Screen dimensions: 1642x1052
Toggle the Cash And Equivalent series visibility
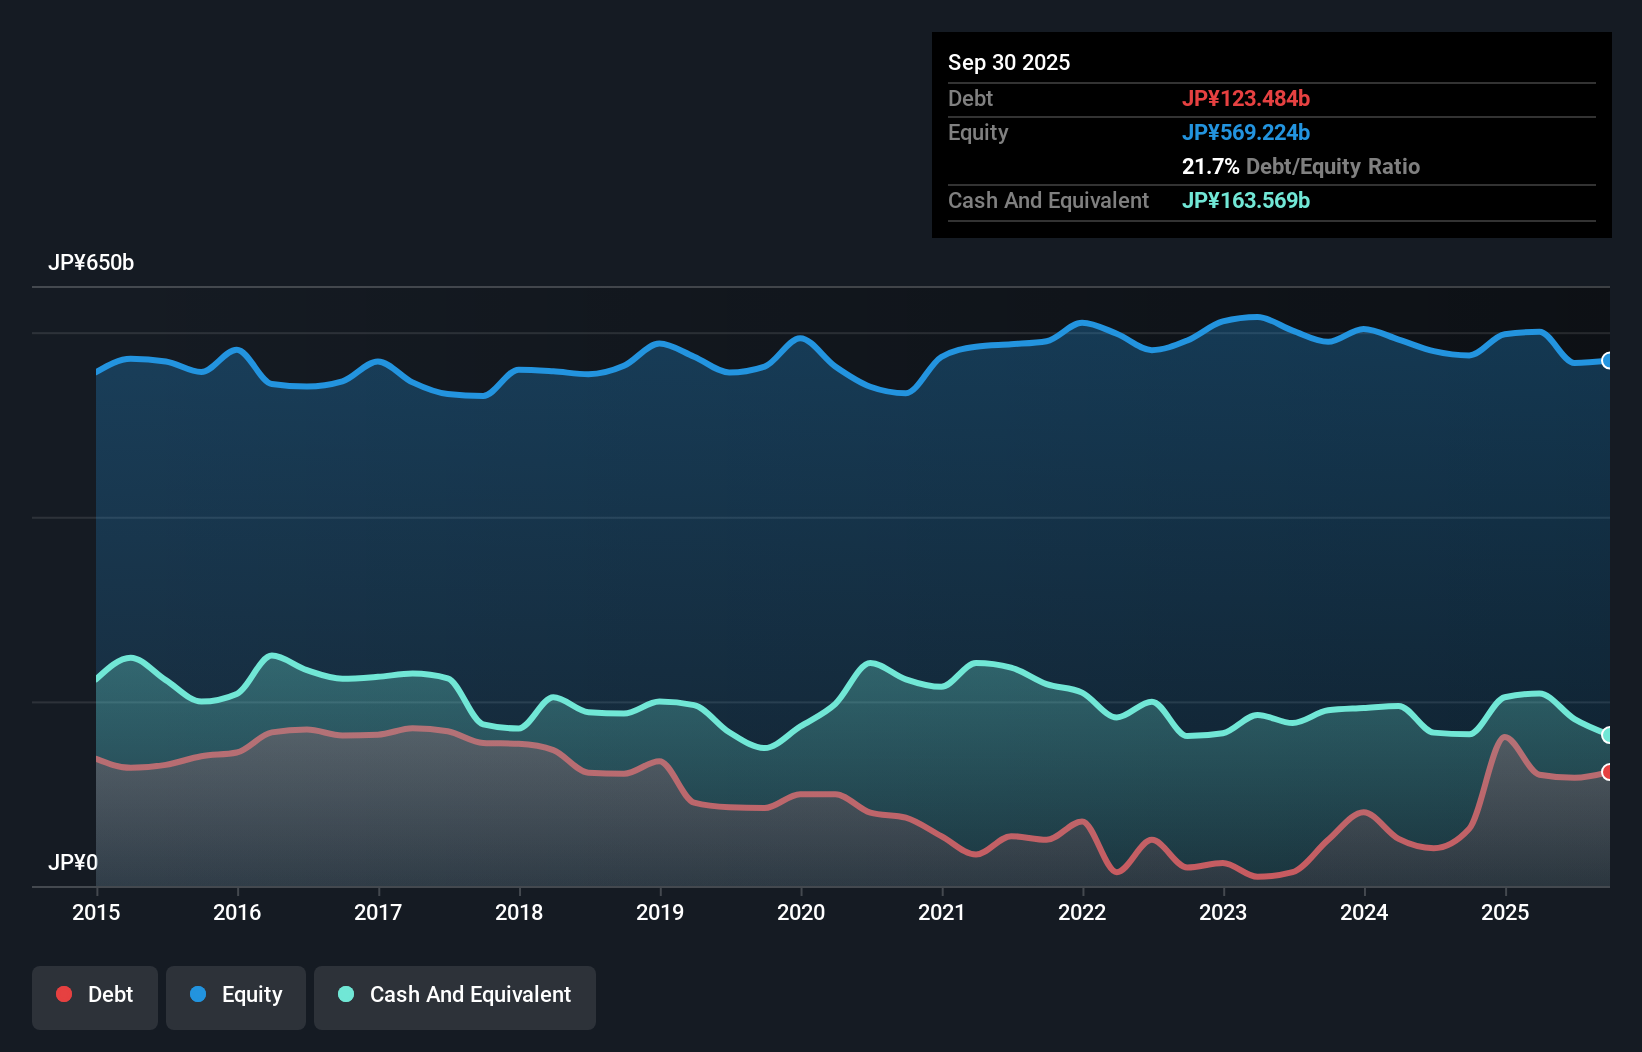[455, 995]
